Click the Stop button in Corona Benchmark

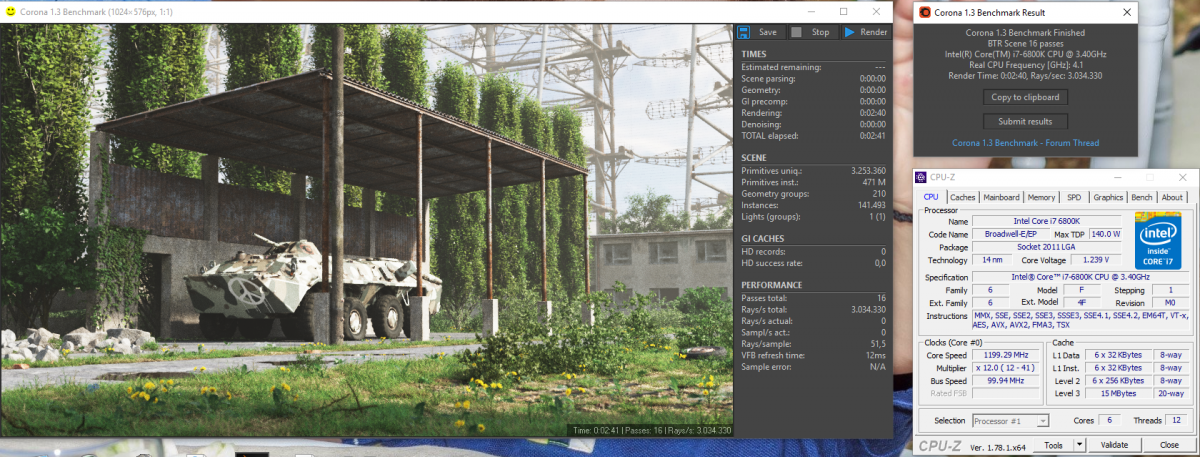[x=812, y=32]
